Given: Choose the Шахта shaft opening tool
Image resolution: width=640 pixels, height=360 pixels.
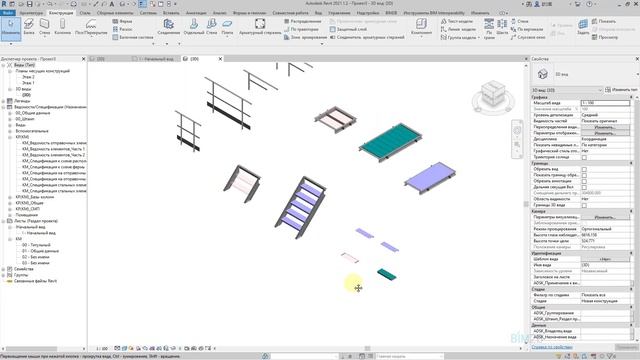Looking at the screenshot, I should click(x=502, y=27).
